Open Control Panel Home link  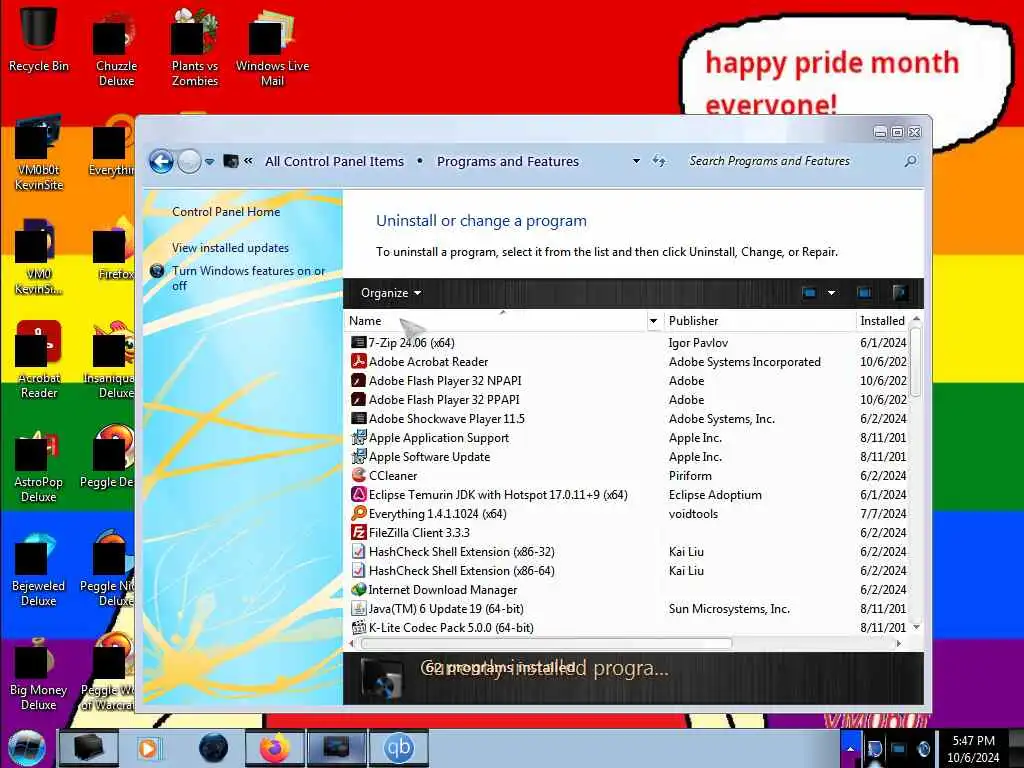tap(226, 212)
